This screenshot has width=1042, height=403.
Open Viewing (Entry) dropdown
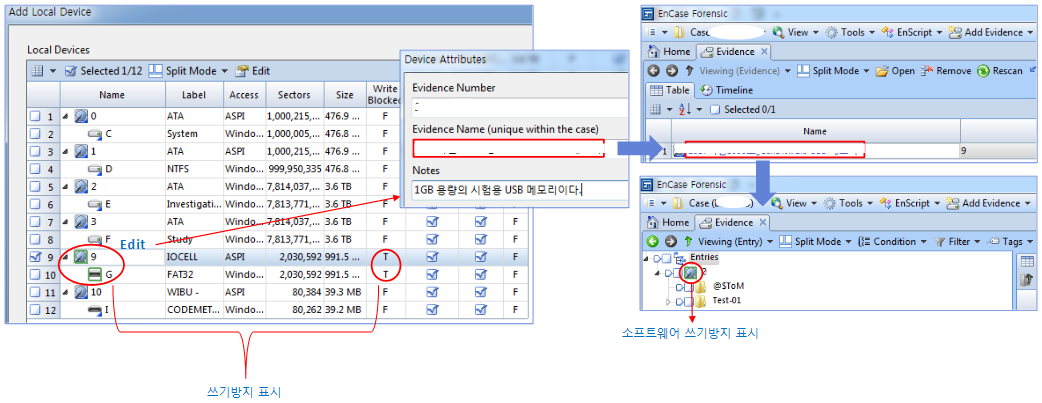point(736,241)
